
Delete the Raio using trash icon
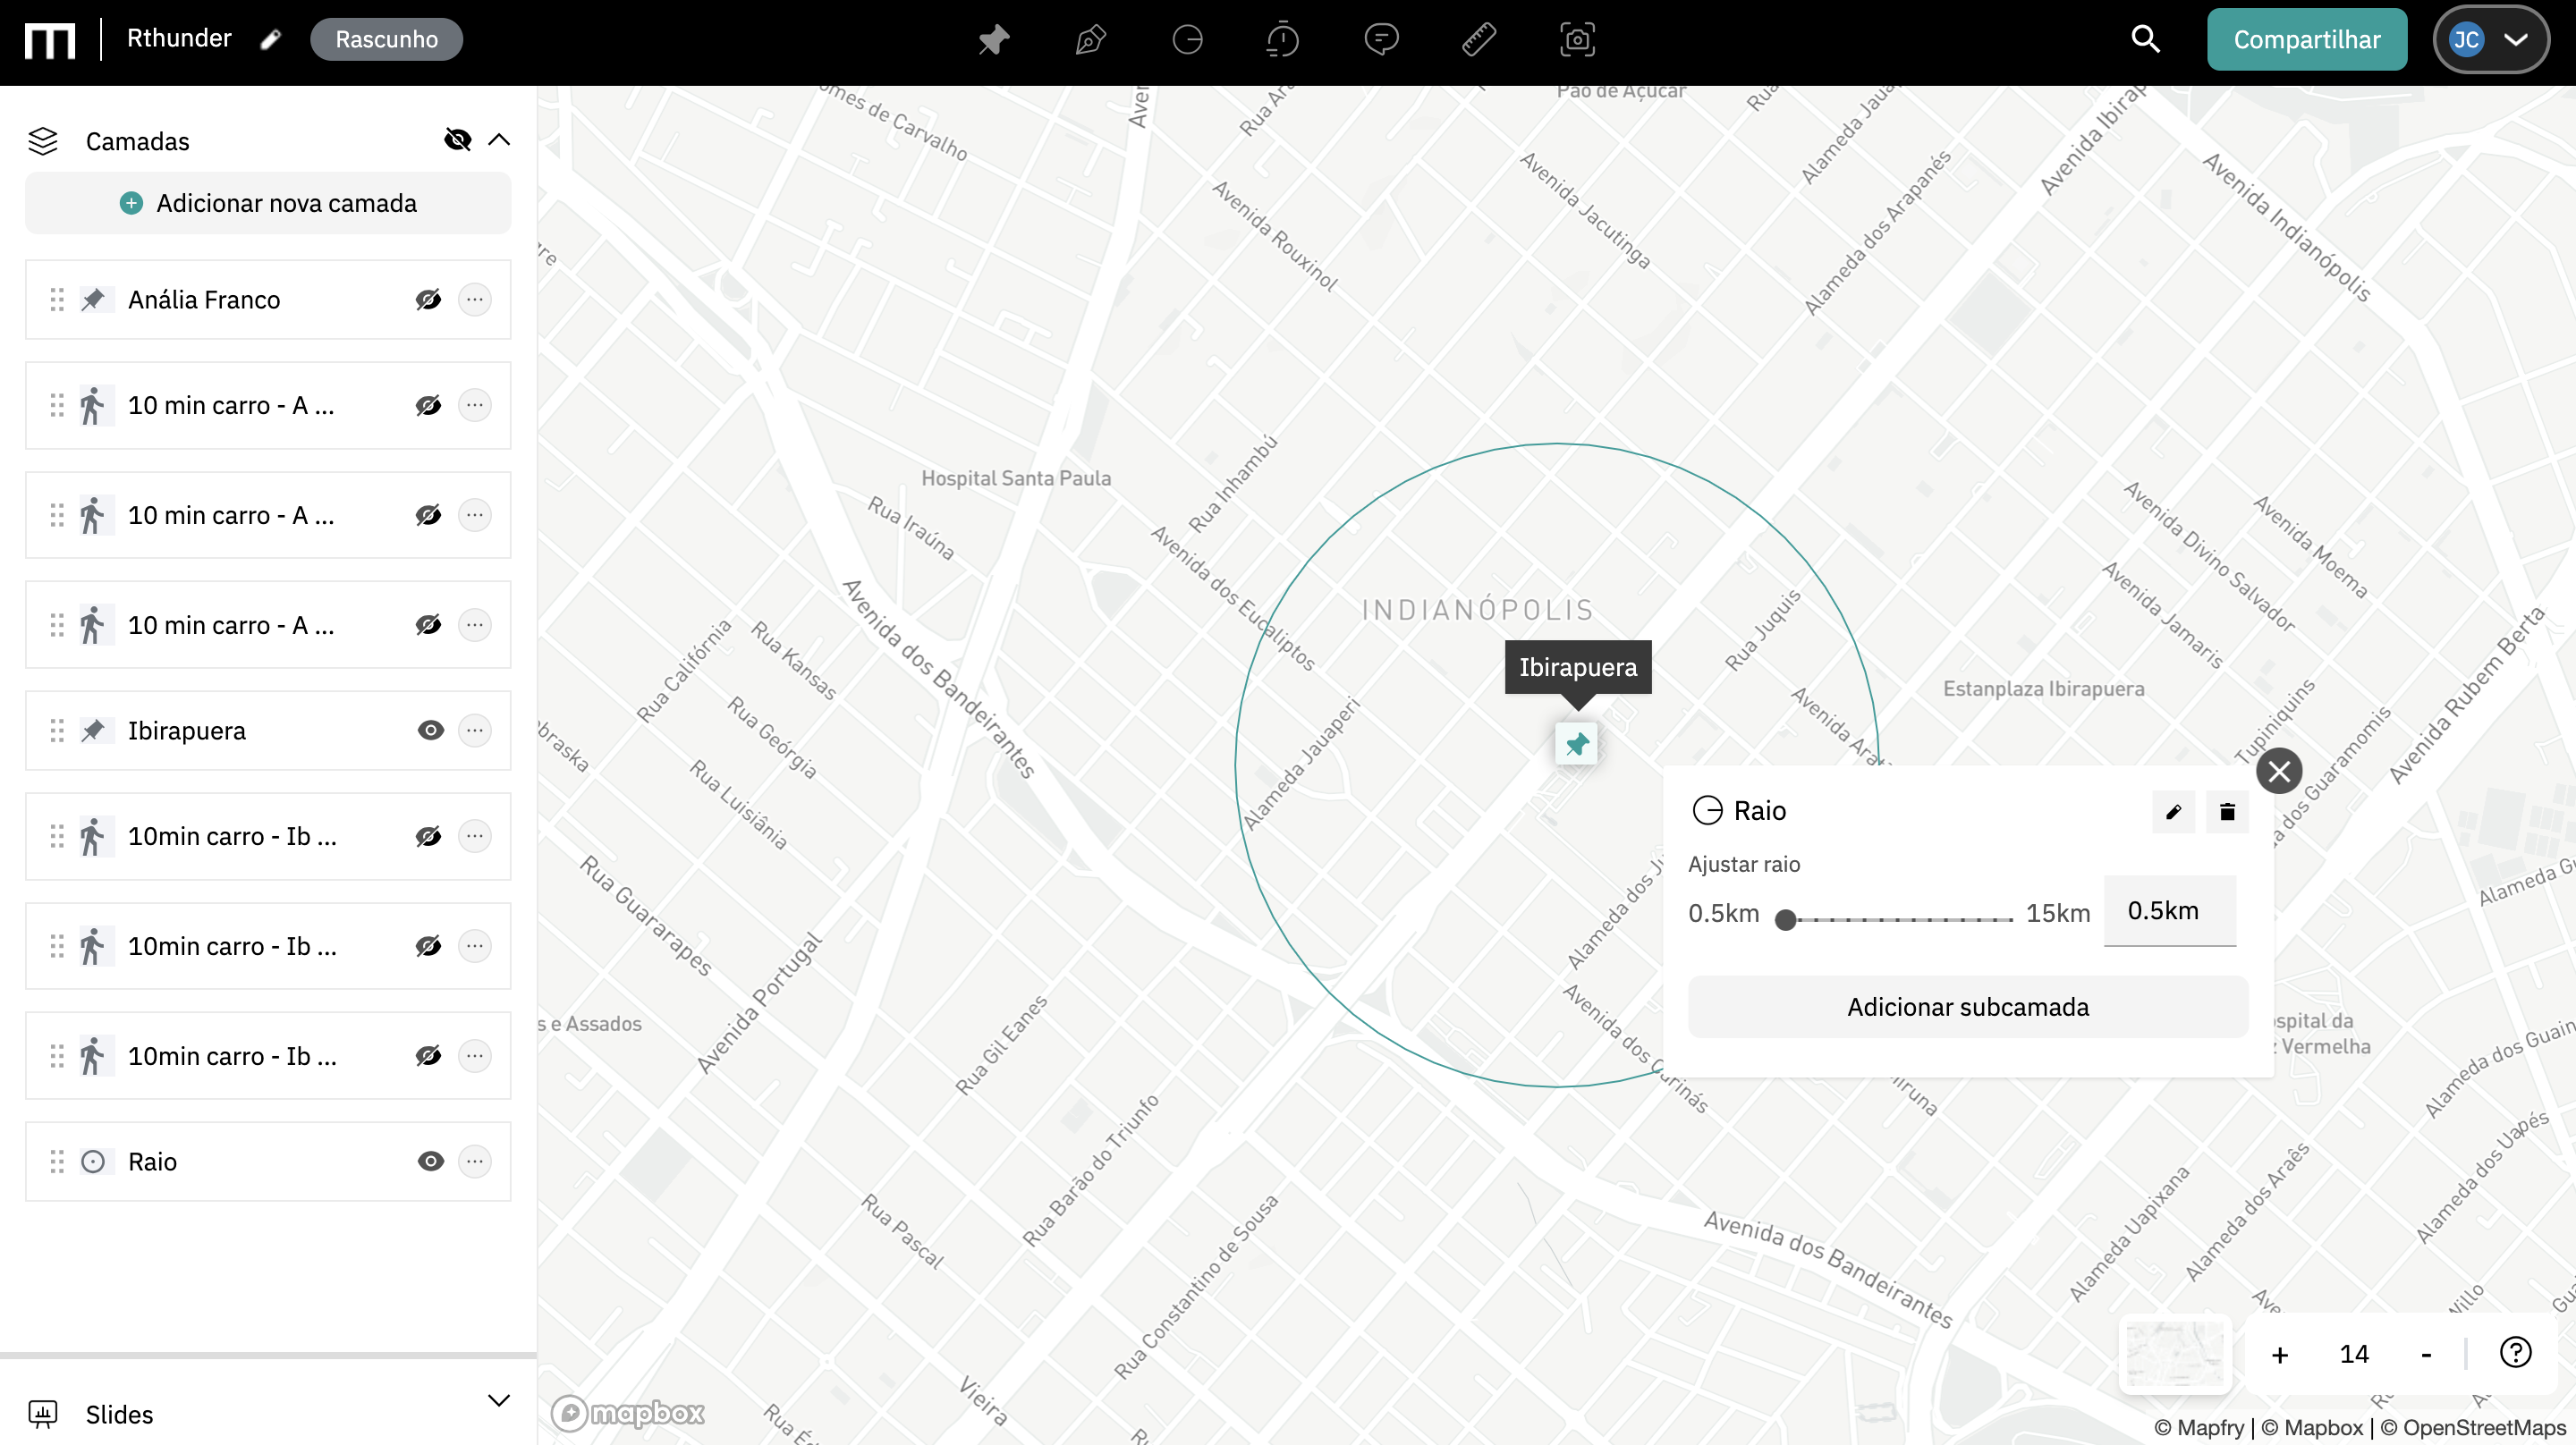[x=2227, y=811]
